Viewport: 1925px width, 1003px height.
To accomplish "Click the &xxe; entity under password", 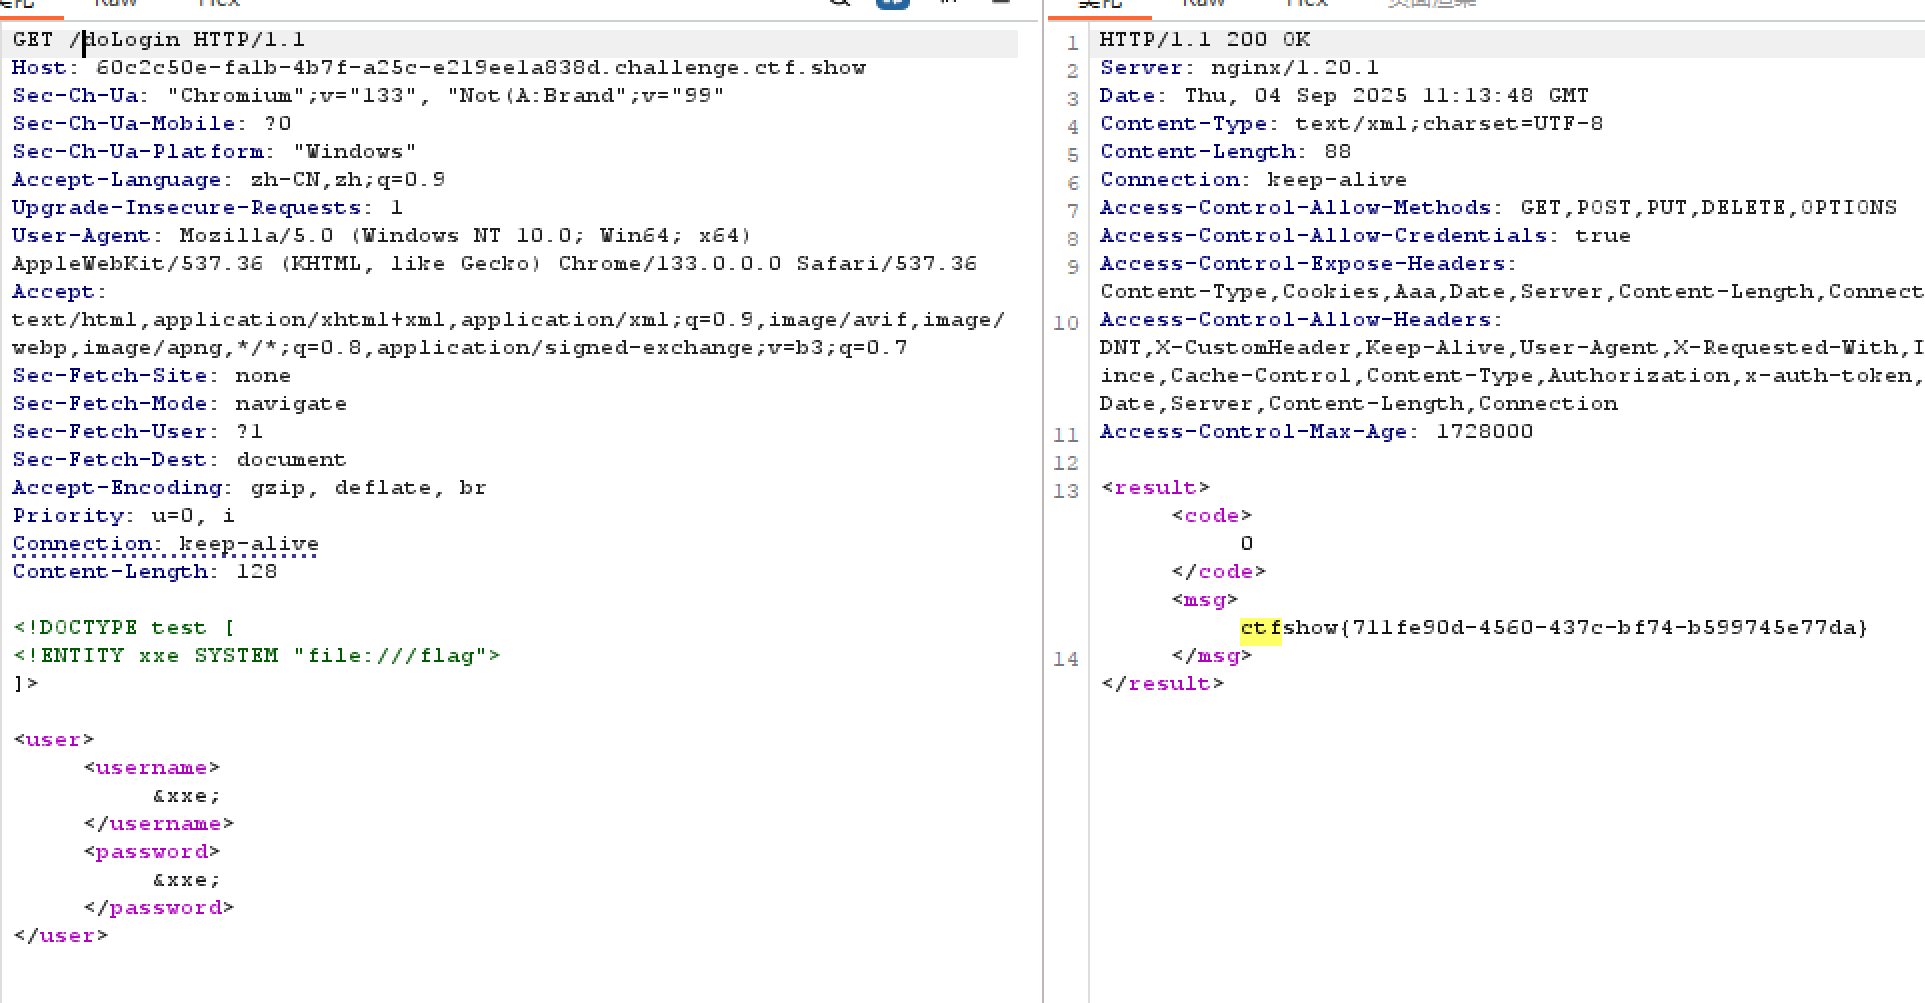I will pos(187,880).
